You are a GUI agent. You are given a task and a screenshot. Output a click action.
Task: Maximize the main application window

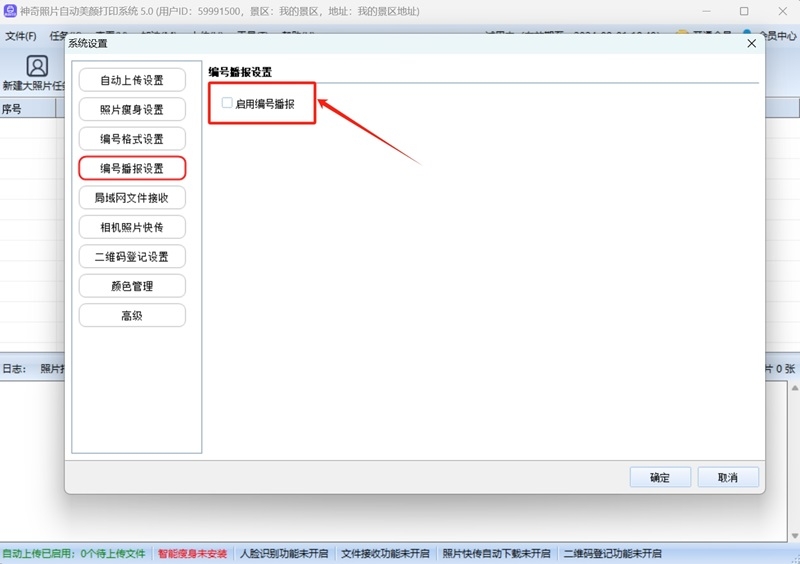point(744,11)
